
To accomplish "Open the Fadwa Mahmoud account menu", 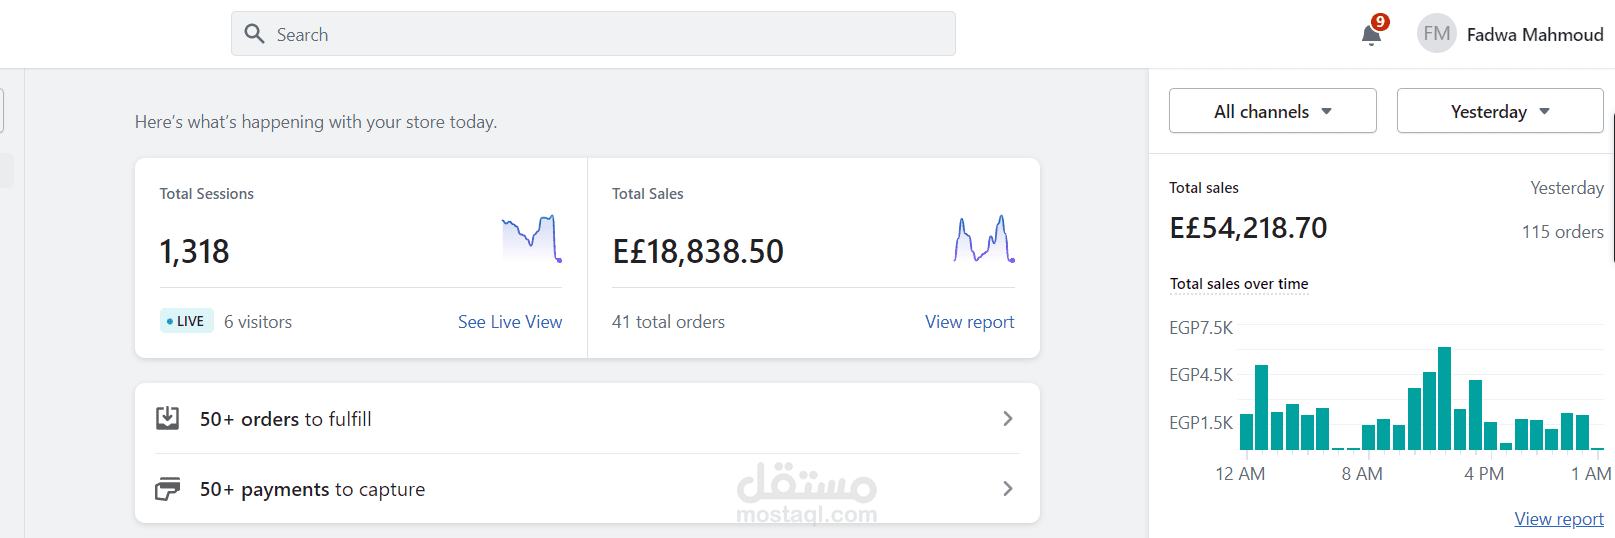I will tap(1534, 35).
